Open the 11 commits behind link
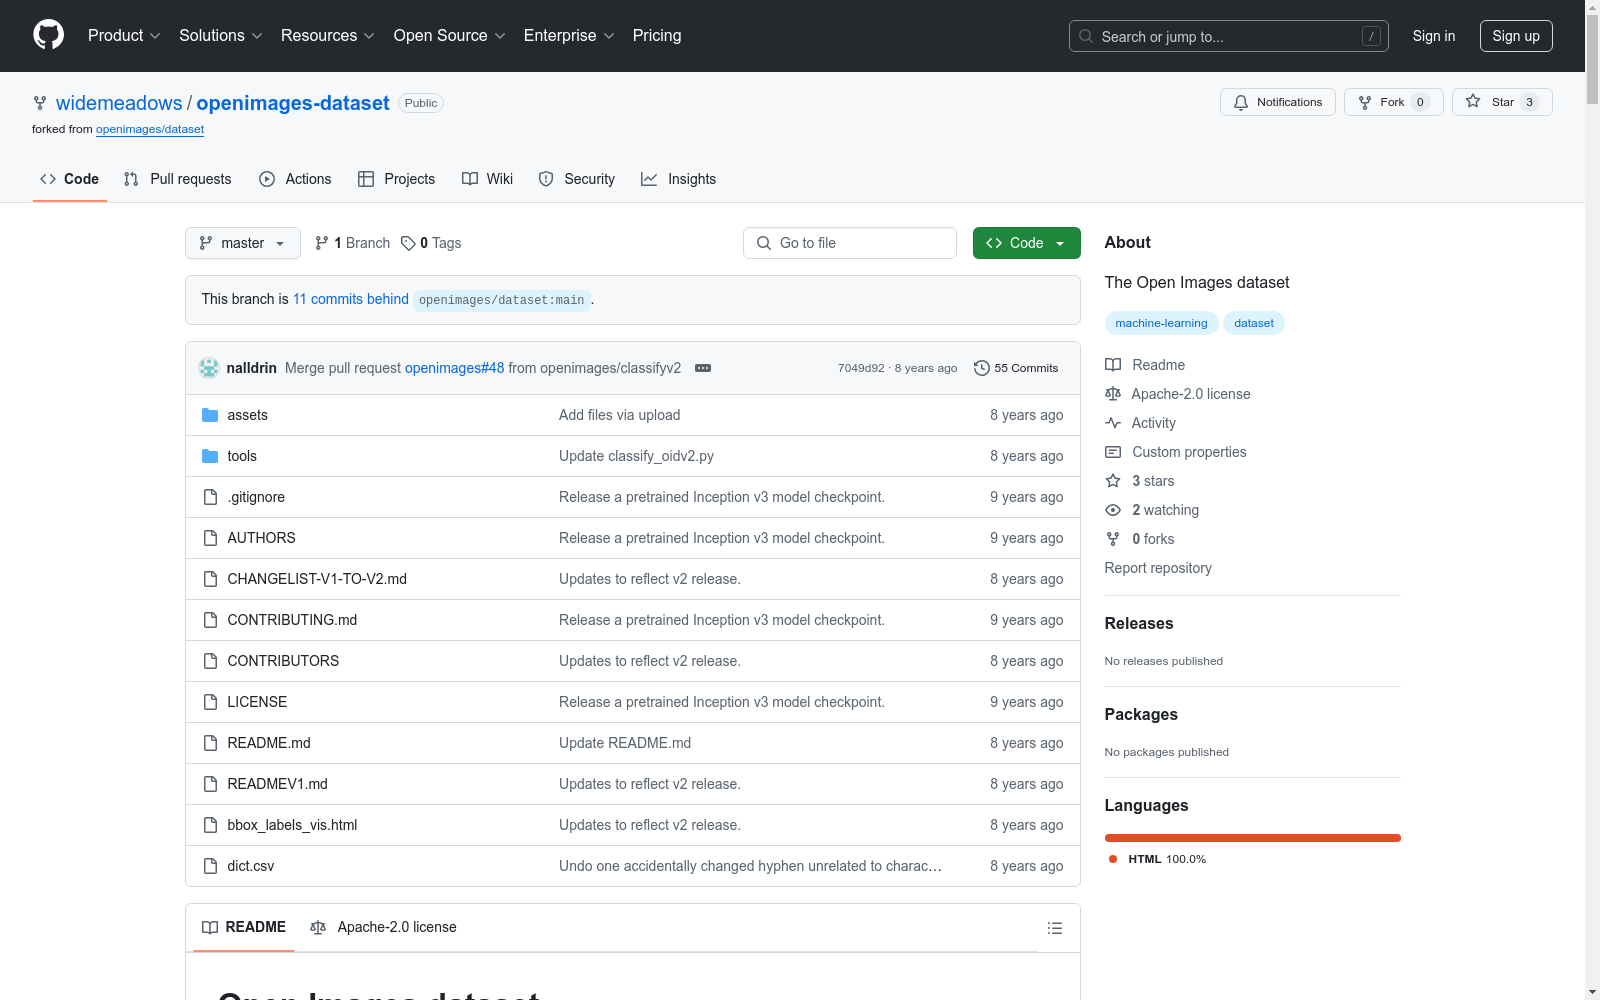Image resolution: width=1600 pixels, height=1000 pixels. click(x=351, y=299)
